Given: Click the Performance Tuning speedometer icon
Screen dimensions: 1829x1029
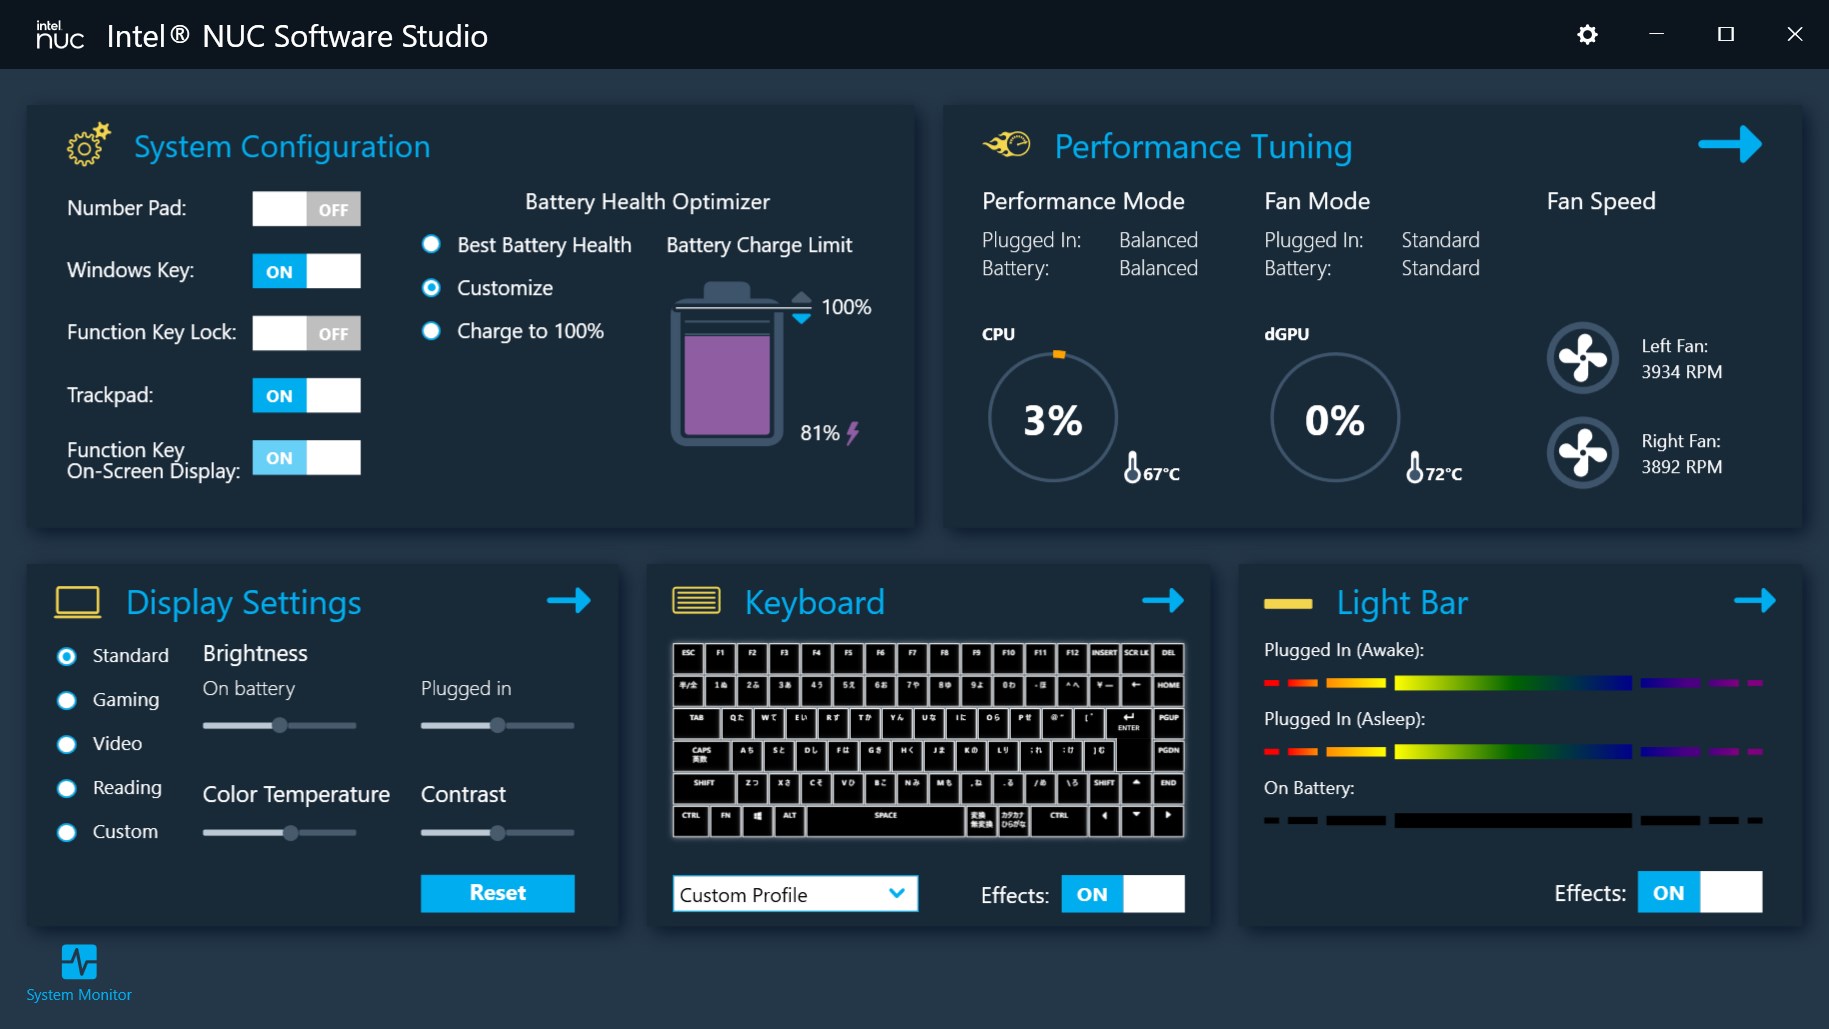Looking at the screenshot, I should 1007,145.
